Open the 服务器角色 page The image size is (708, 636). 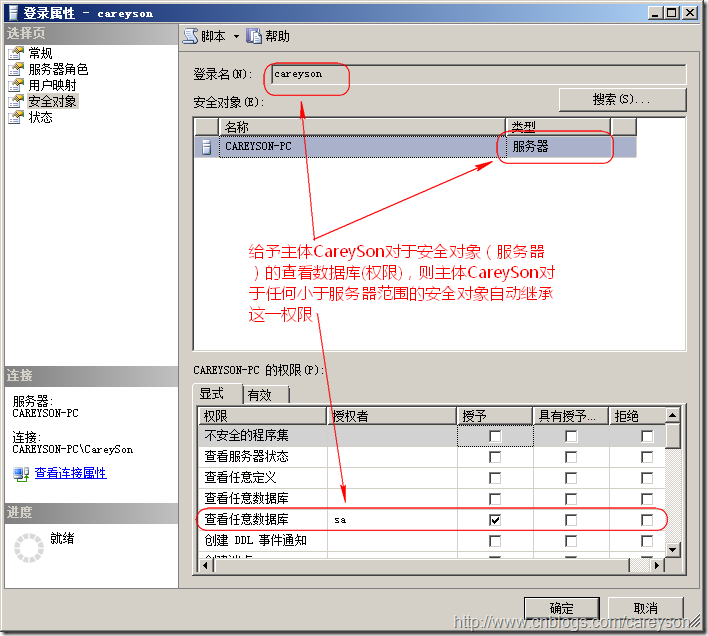58,69
